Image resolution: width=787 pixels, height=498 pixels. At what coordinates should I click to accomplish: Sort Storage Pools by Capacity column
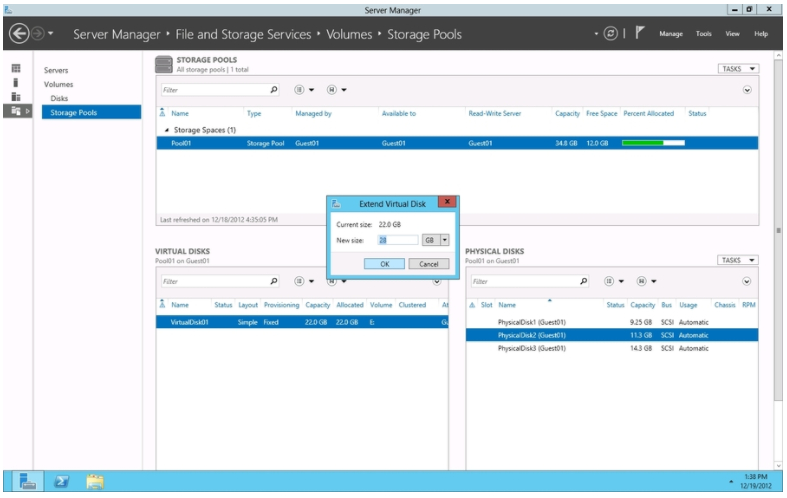pyautogui.click(x=567, y=113)
